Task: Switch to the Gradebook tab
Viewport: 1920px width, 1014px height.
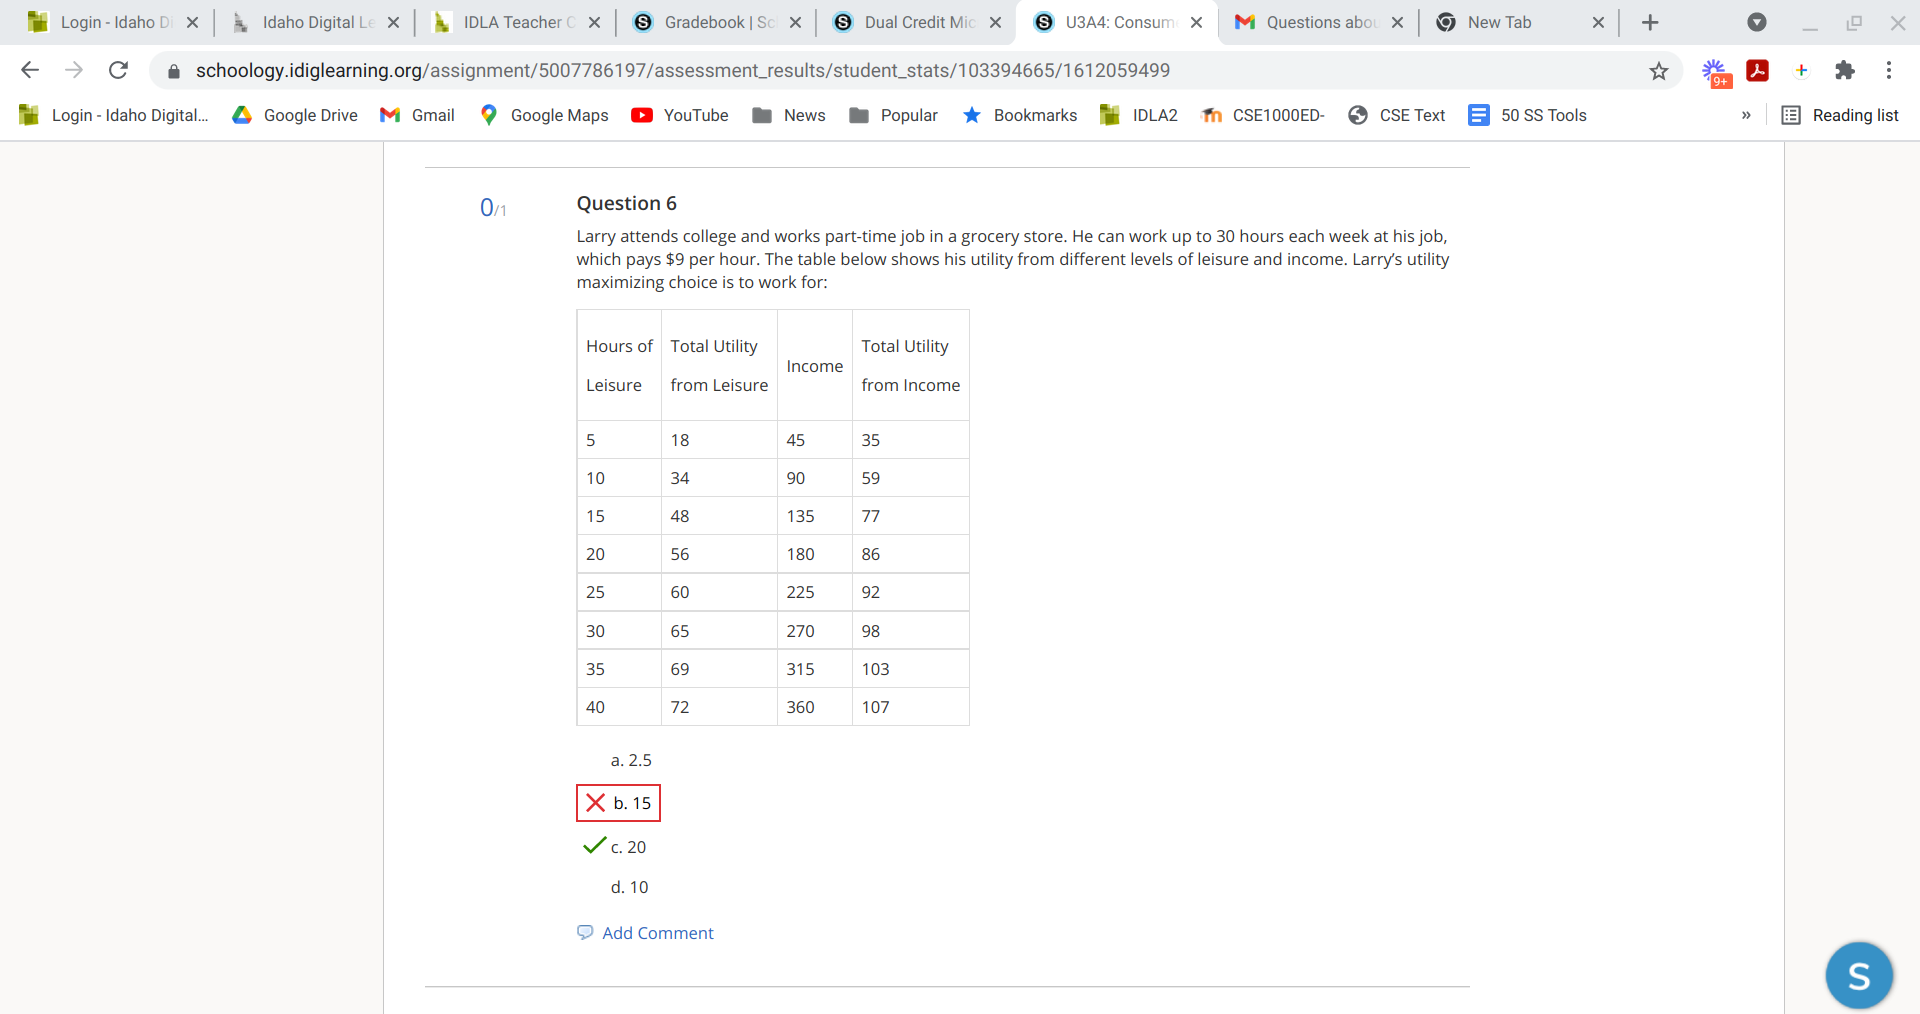Action: (x=715, y=21)
